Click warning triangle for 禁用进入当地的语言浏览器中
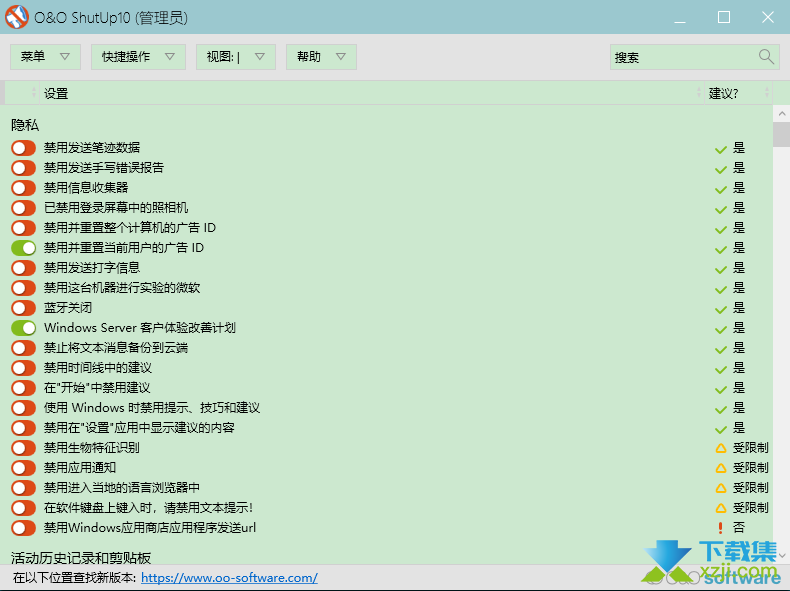The width and height of the screenshot is (790, 591). pyautogui.click(x=721, y=488)
